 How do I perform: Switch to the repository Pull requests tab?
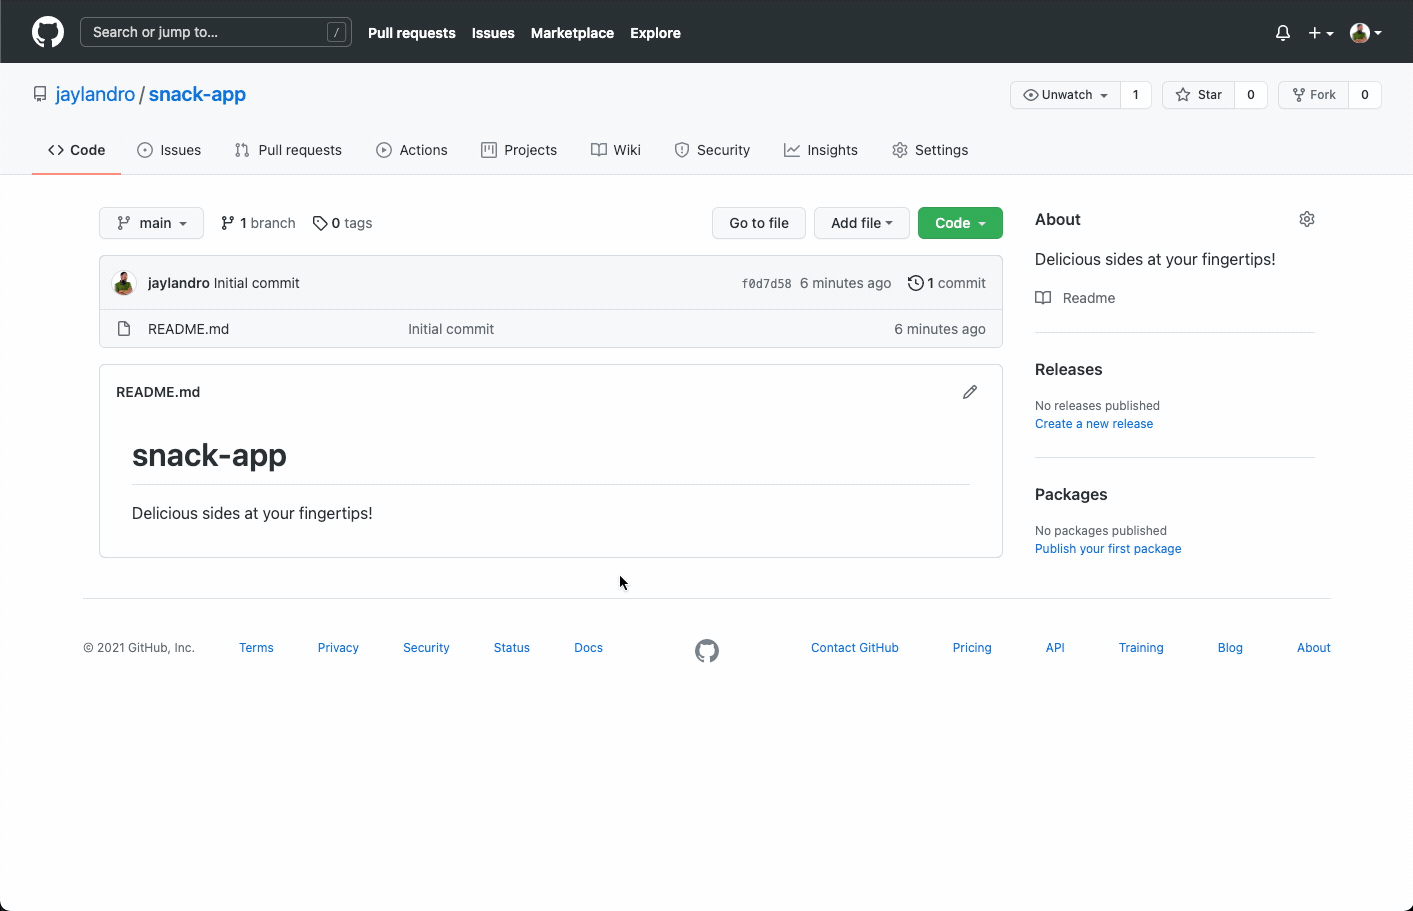click(288, 150)
